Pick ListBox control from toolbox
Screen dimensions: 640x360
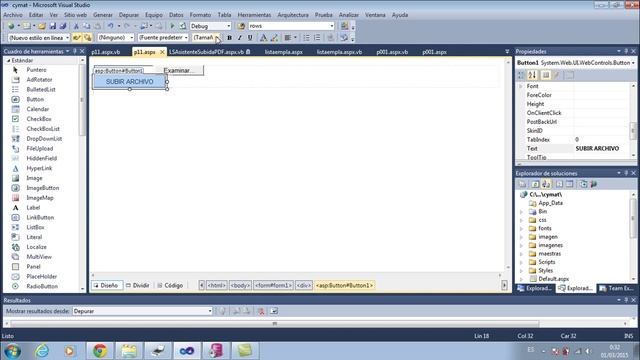[36, 227]
